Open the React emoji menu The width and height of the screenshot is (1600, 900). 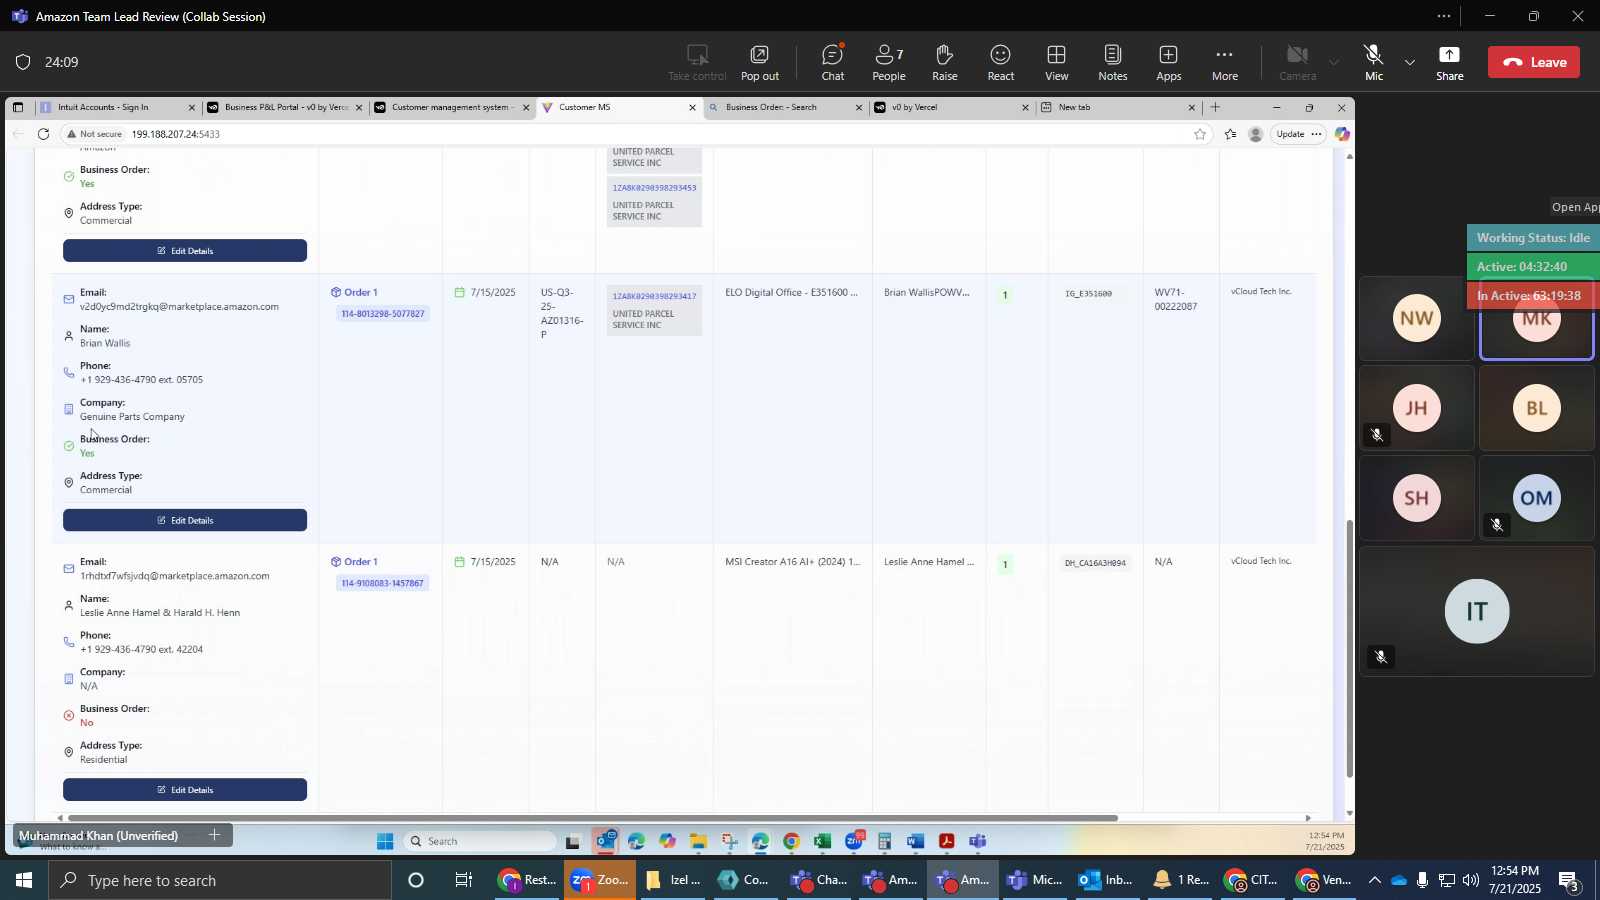click(1000, 62)
